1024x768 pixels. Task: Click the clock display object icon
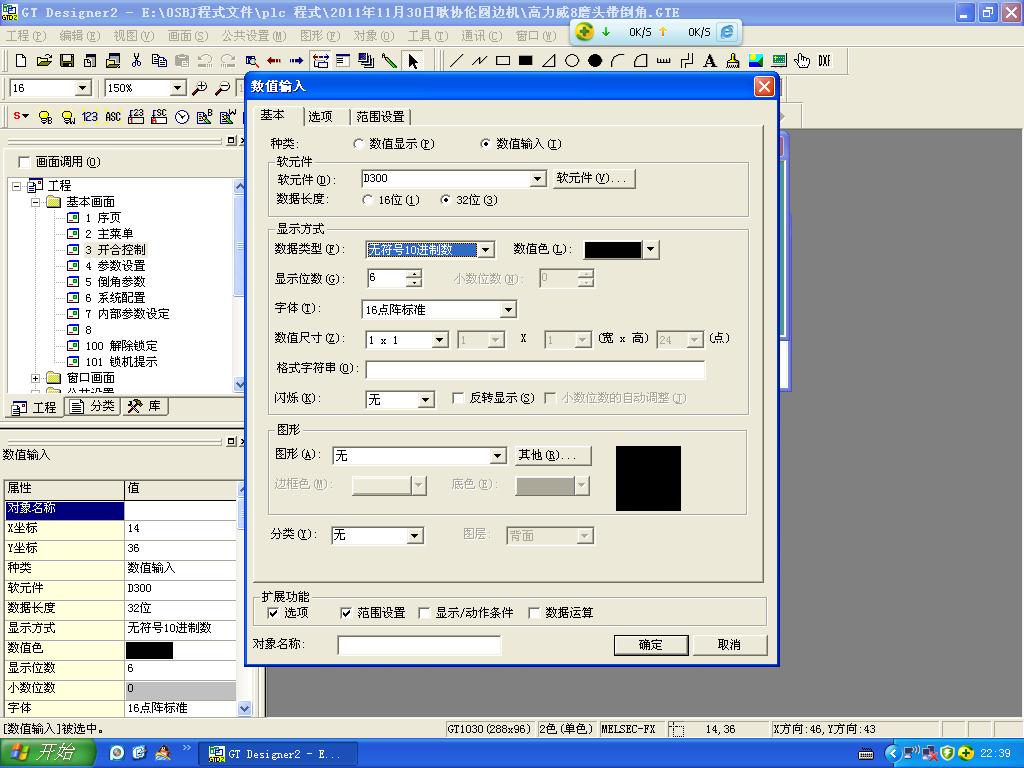pyautogui.click(x=182, y=117)
